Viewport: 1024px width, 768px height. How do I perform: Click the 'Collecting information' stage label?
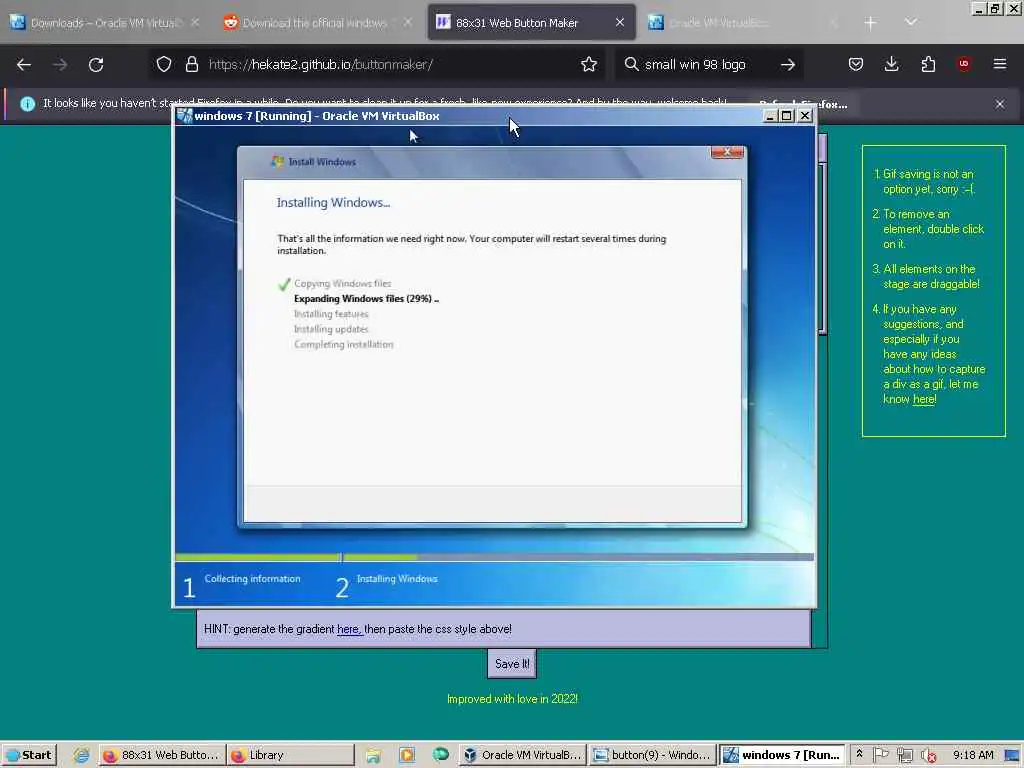[x=252, y=579]
